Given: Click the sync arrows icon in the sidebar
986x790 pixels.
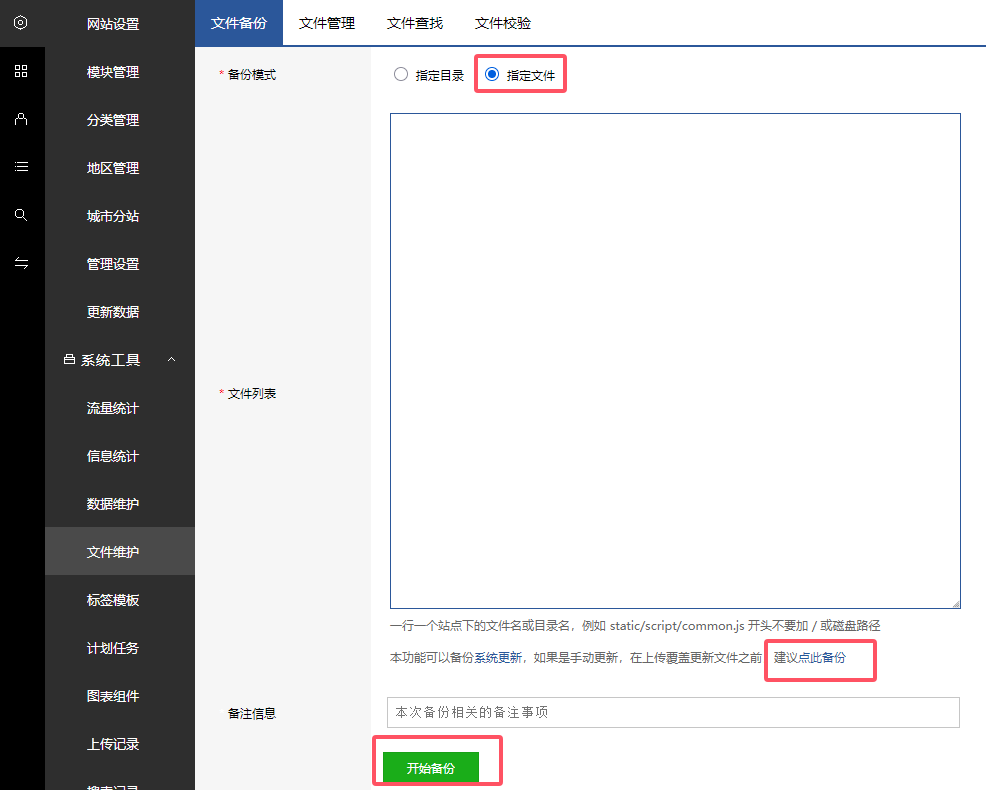Looking at the screenshot, I should point(21,262).
